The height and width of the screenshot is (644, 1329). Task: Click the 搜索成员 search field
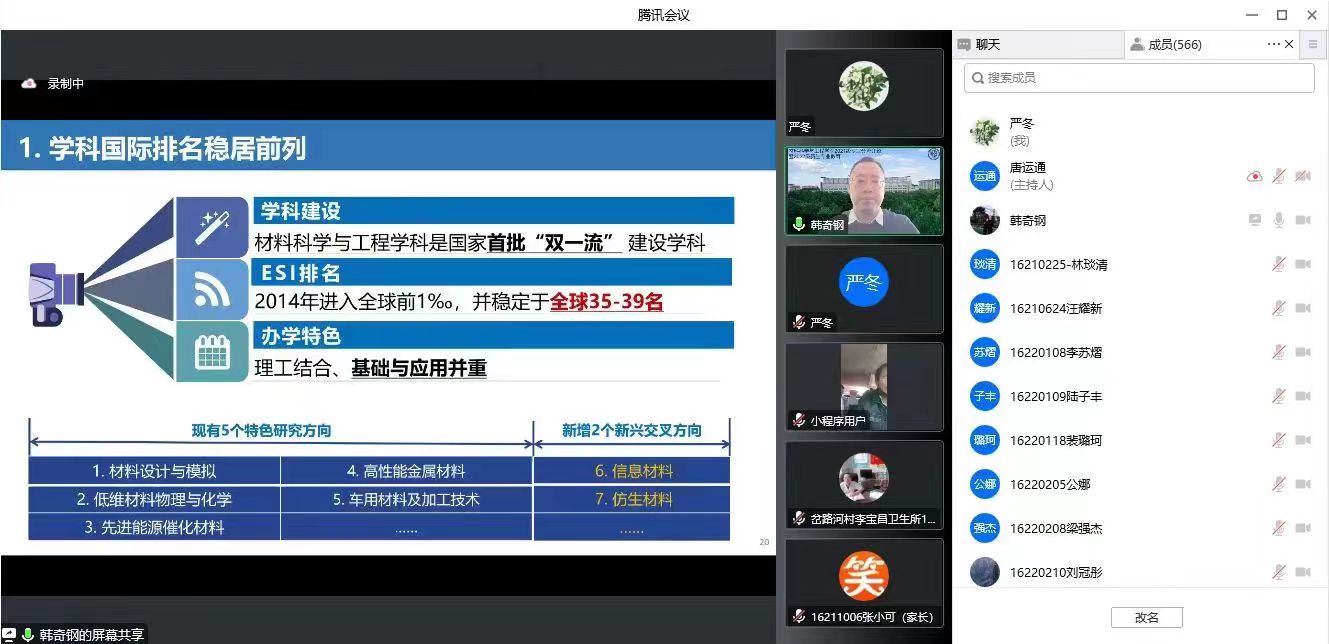(x=1140, y=78)
